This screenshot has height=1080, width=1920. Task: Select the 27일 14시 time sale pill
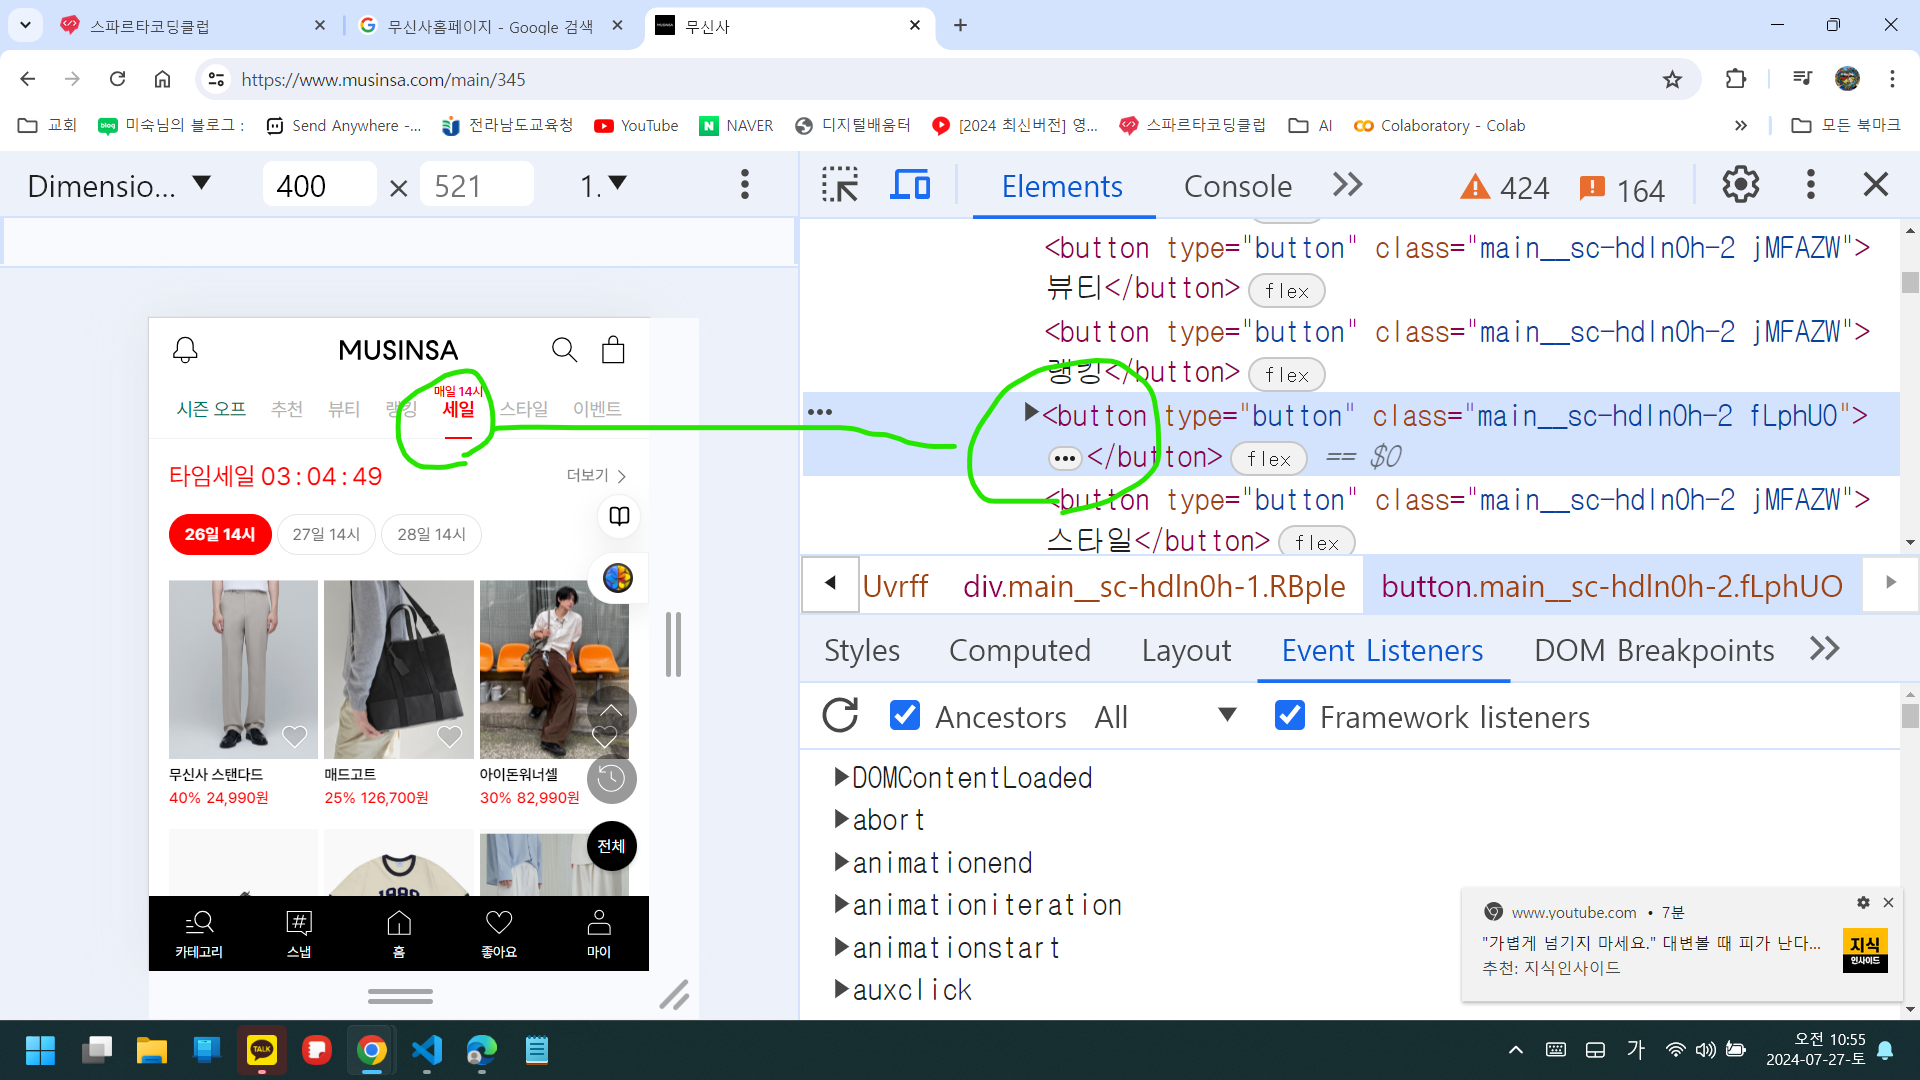(326, 534)
